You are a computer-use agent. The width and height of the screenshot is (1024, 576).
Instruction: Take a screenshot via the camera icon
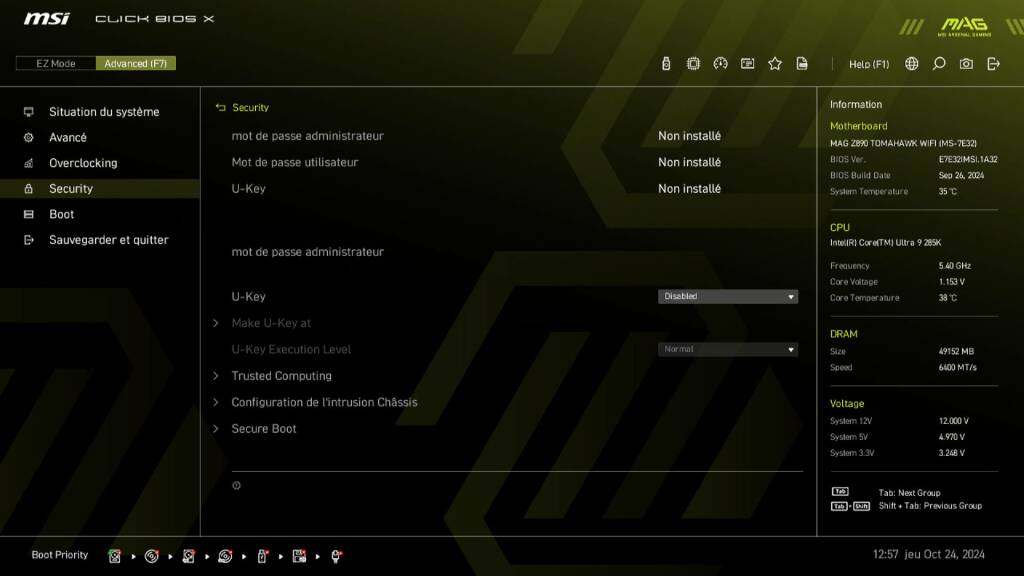[x=966, y=63]
